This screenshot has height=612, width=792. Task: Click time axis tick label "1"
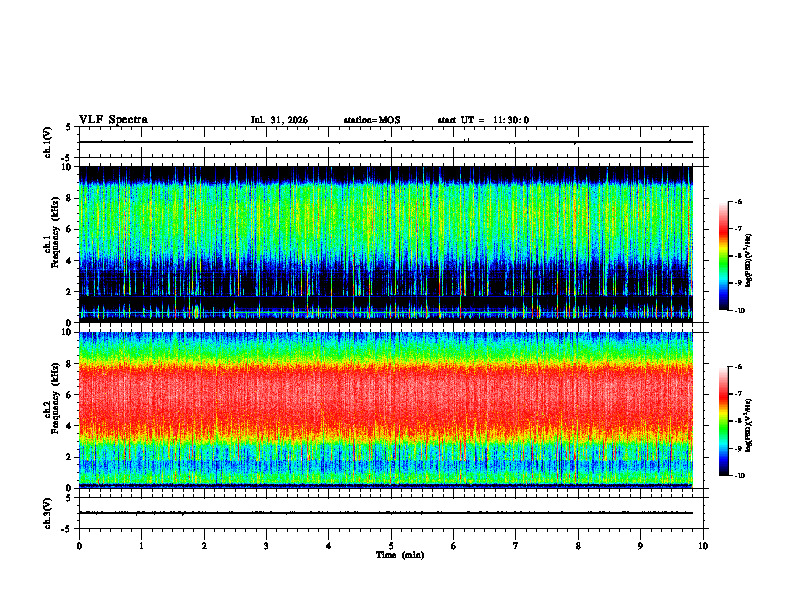point(141,546)
